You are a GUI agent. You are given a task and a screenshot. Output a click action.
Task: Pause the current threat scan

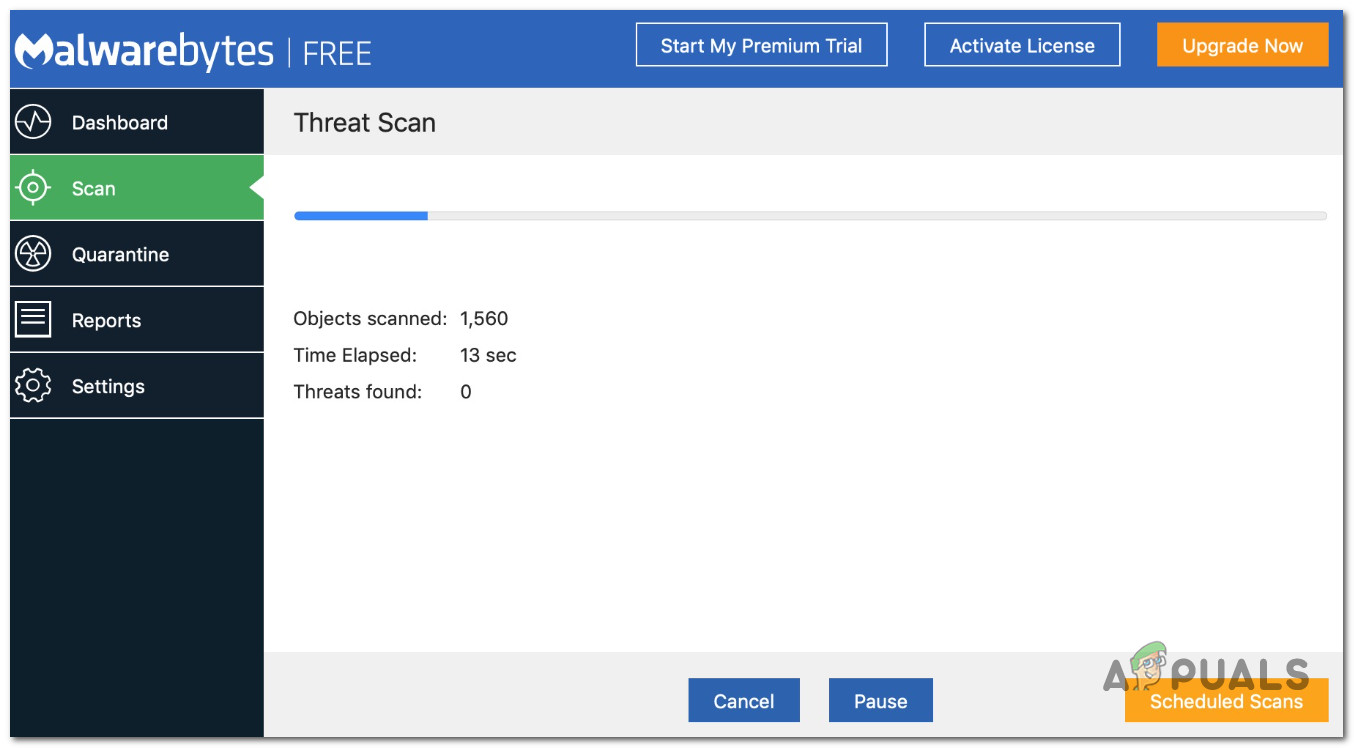[x=880, y=701]
